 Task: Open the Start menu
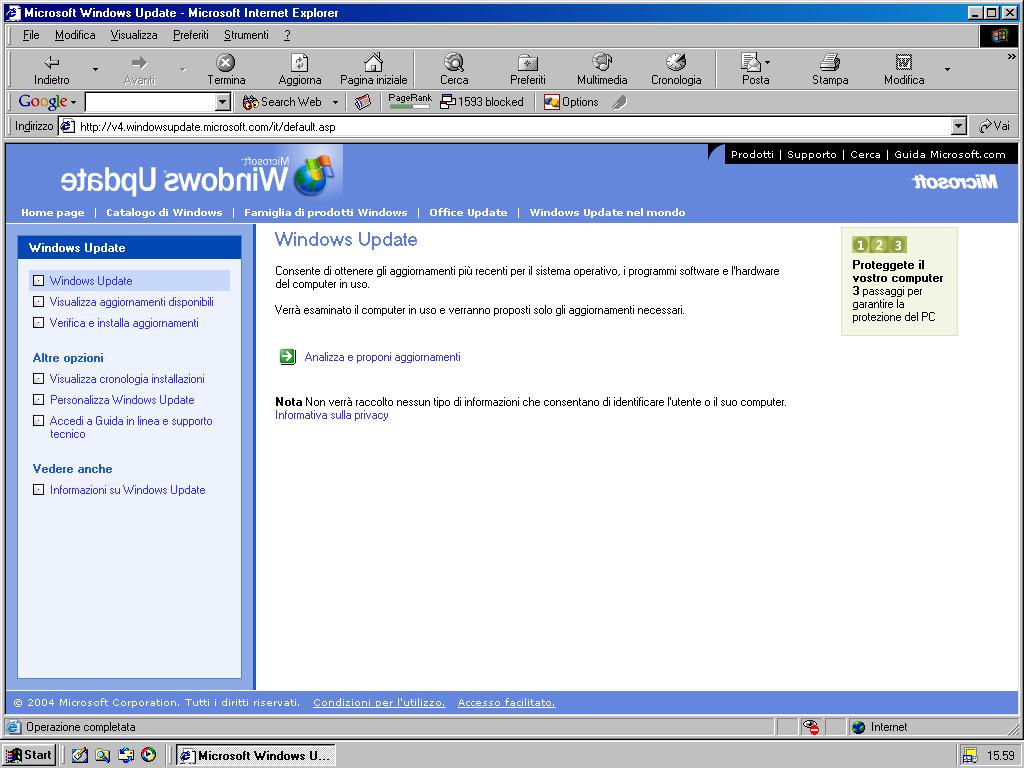pos(29,755)
